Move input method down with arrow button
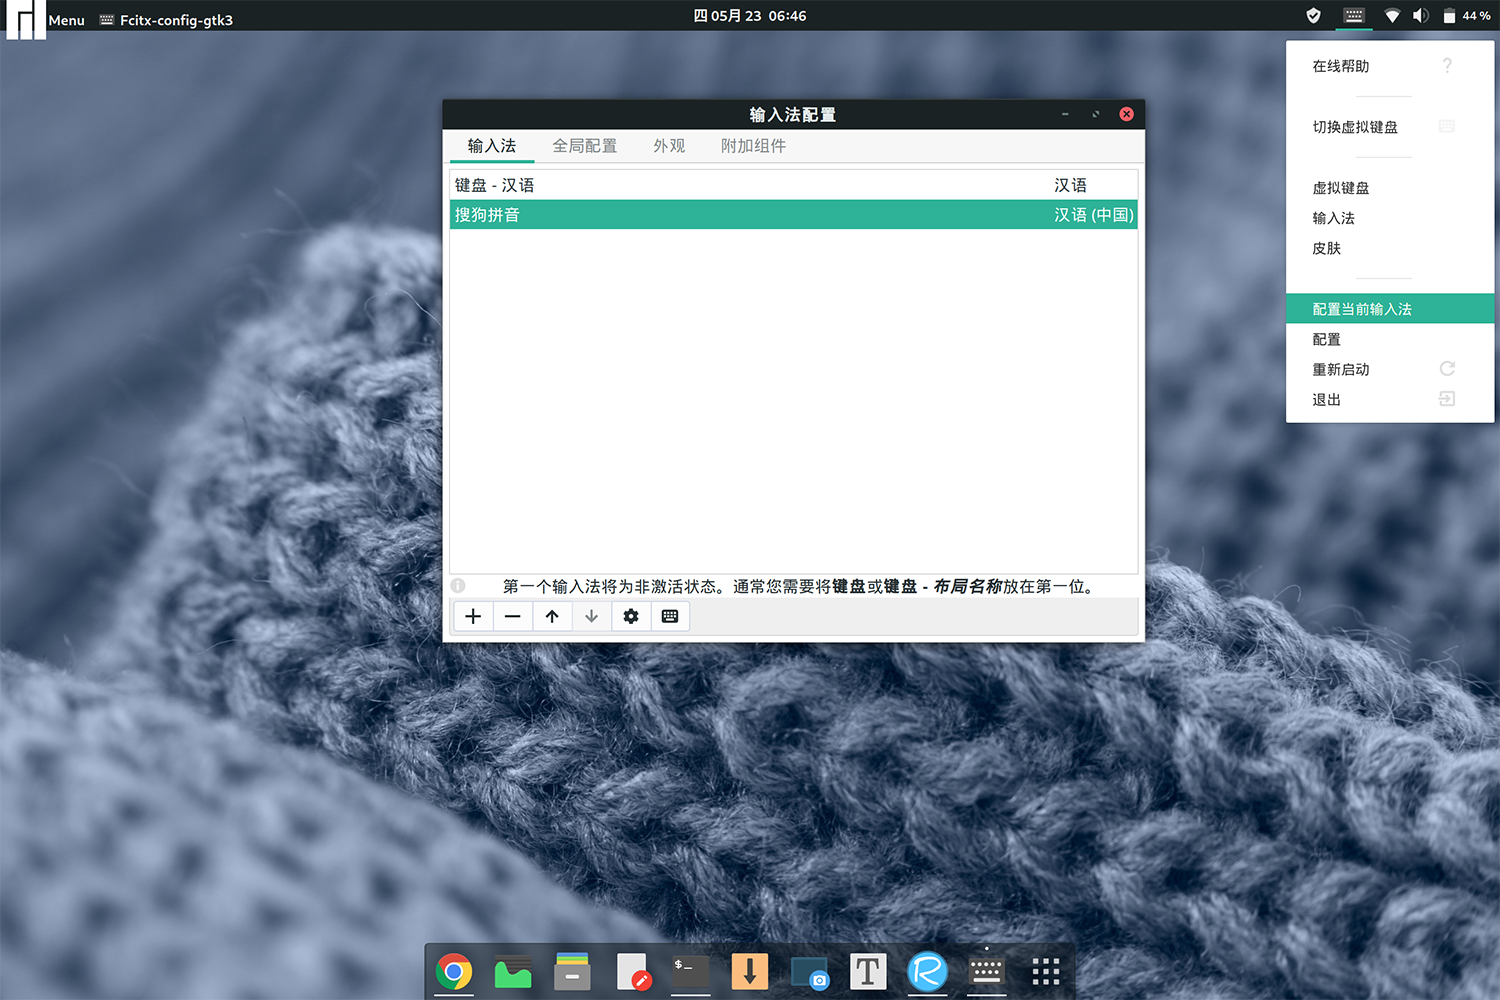The width and height of the screenshot is (1500, 1000). point(591,616)
